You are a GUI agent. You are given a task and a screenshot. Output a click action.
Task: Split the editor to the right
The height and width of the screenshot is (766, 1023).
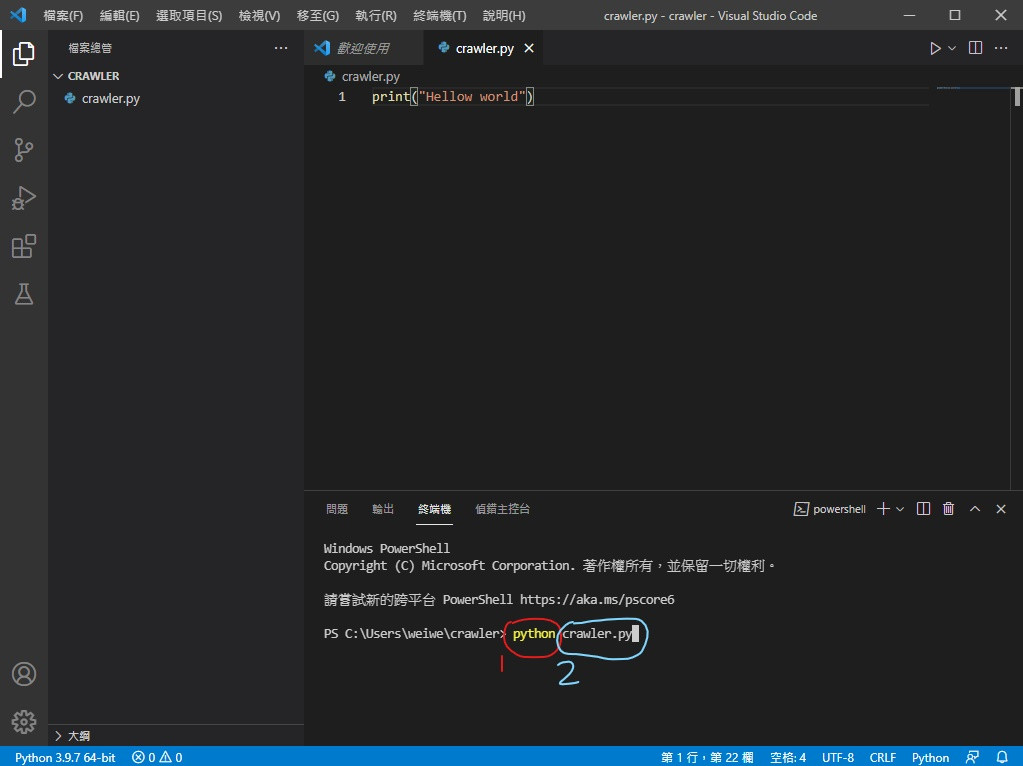(x=975, y=48)
